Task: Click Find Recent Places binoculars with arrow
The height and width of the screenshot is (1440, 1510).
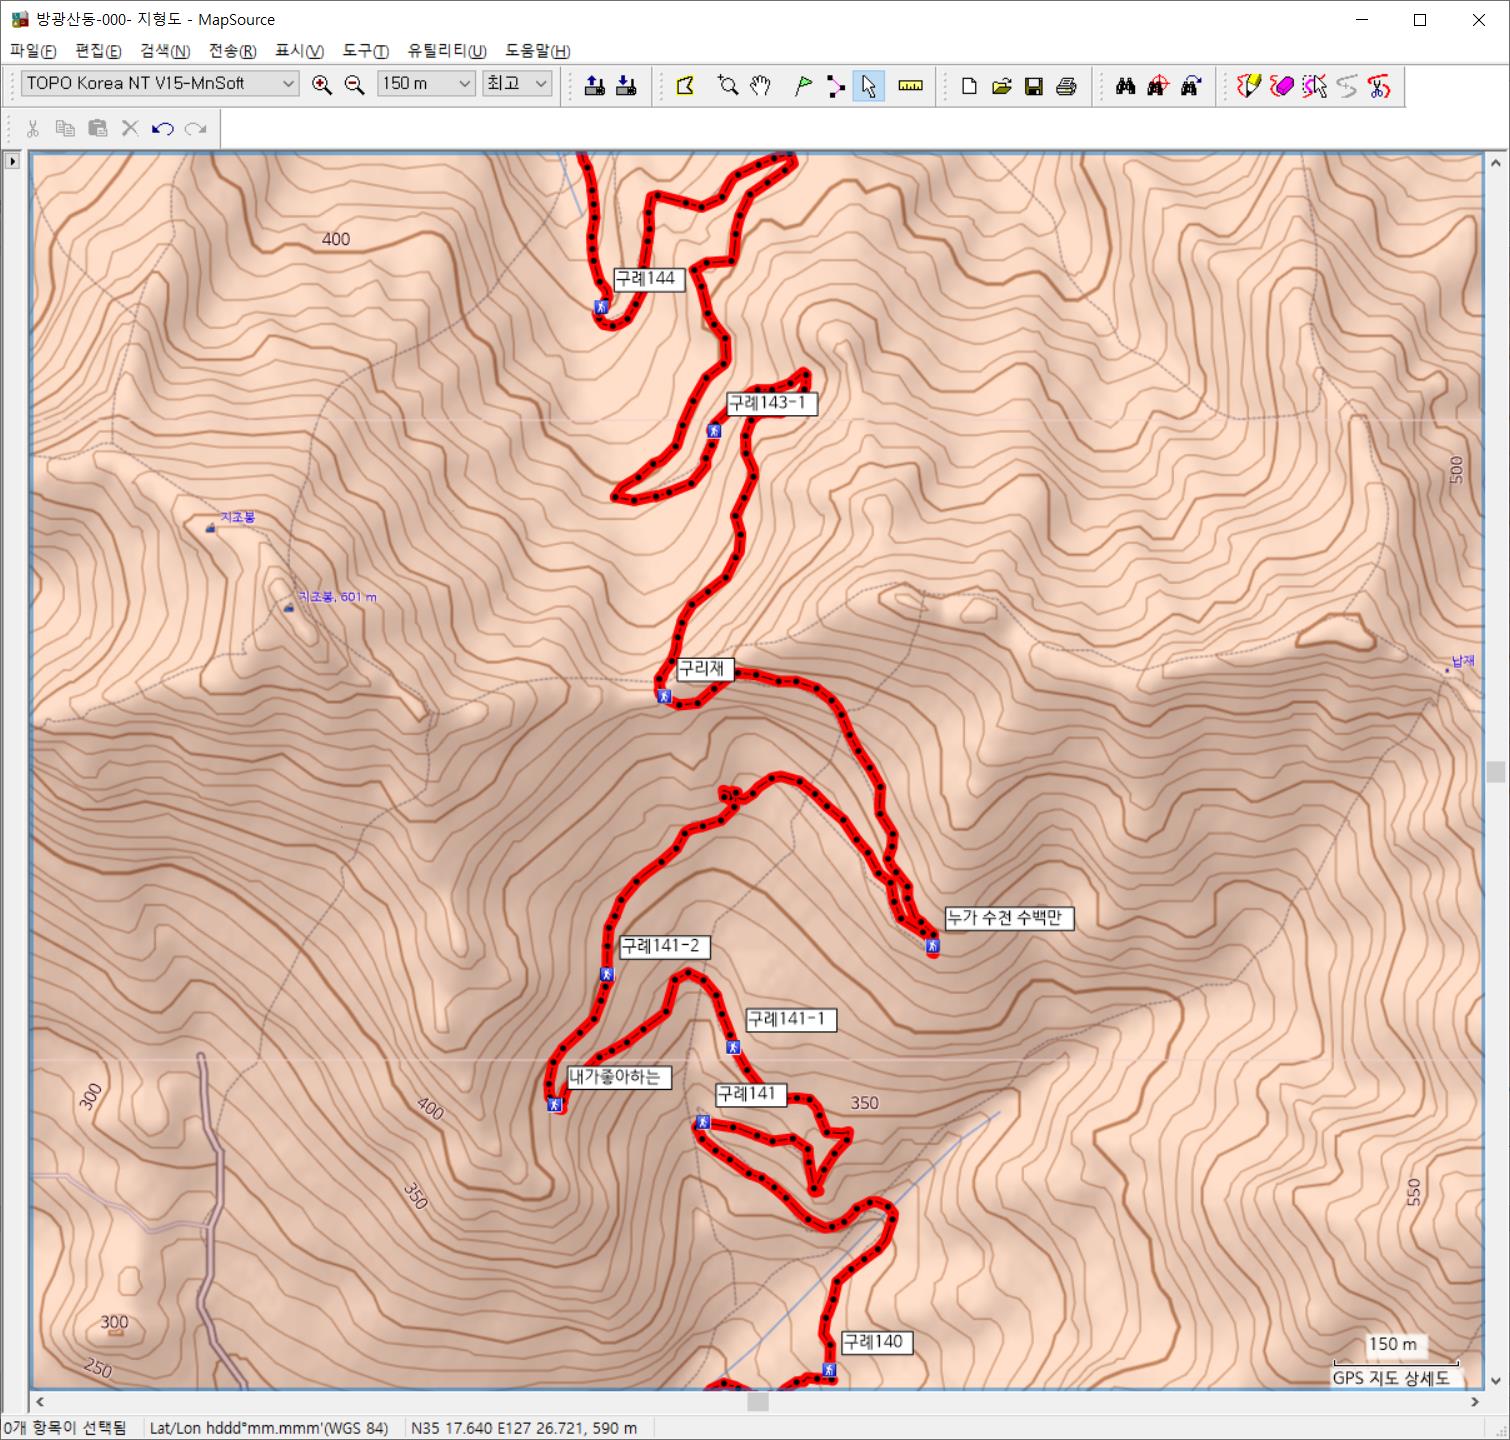Action: click(x=1190, y=86)
